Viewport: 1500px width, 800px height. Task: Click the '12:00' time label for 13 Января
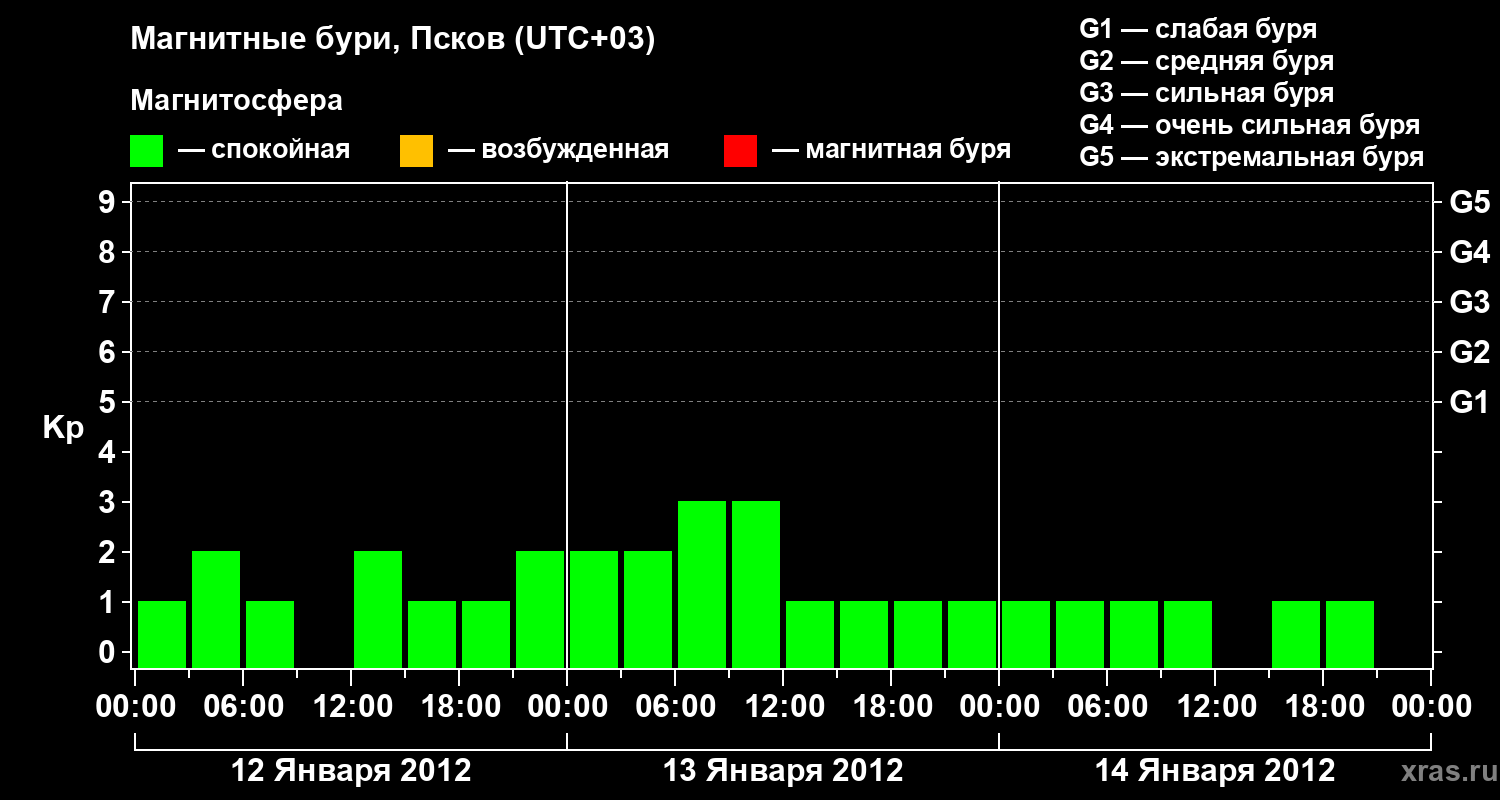point(783,707)
